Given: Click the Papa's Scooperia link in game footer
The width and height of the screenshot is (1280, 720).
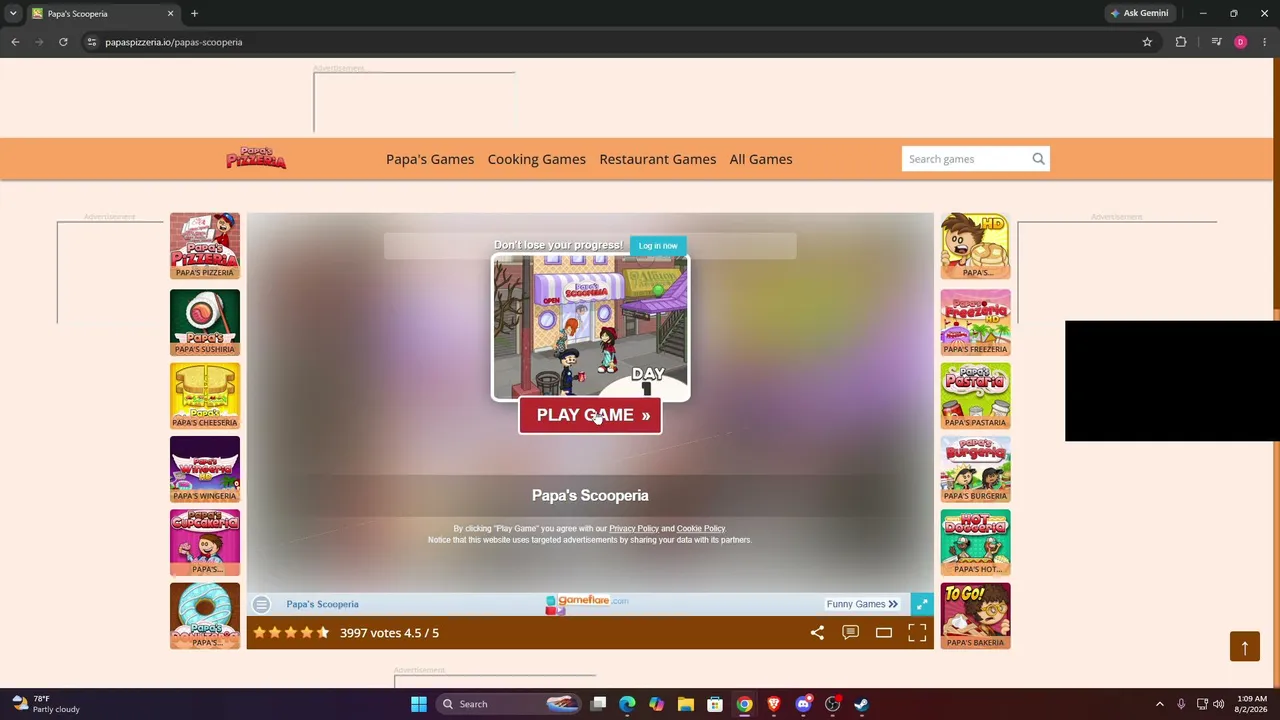Looking at the screenshot, I should tap(322, 604).
